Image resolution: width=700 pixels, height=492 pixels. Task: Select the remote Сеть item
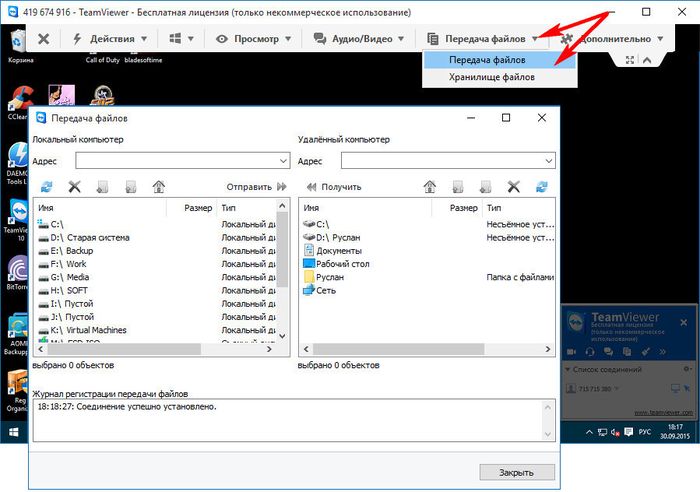click(320, 290)
